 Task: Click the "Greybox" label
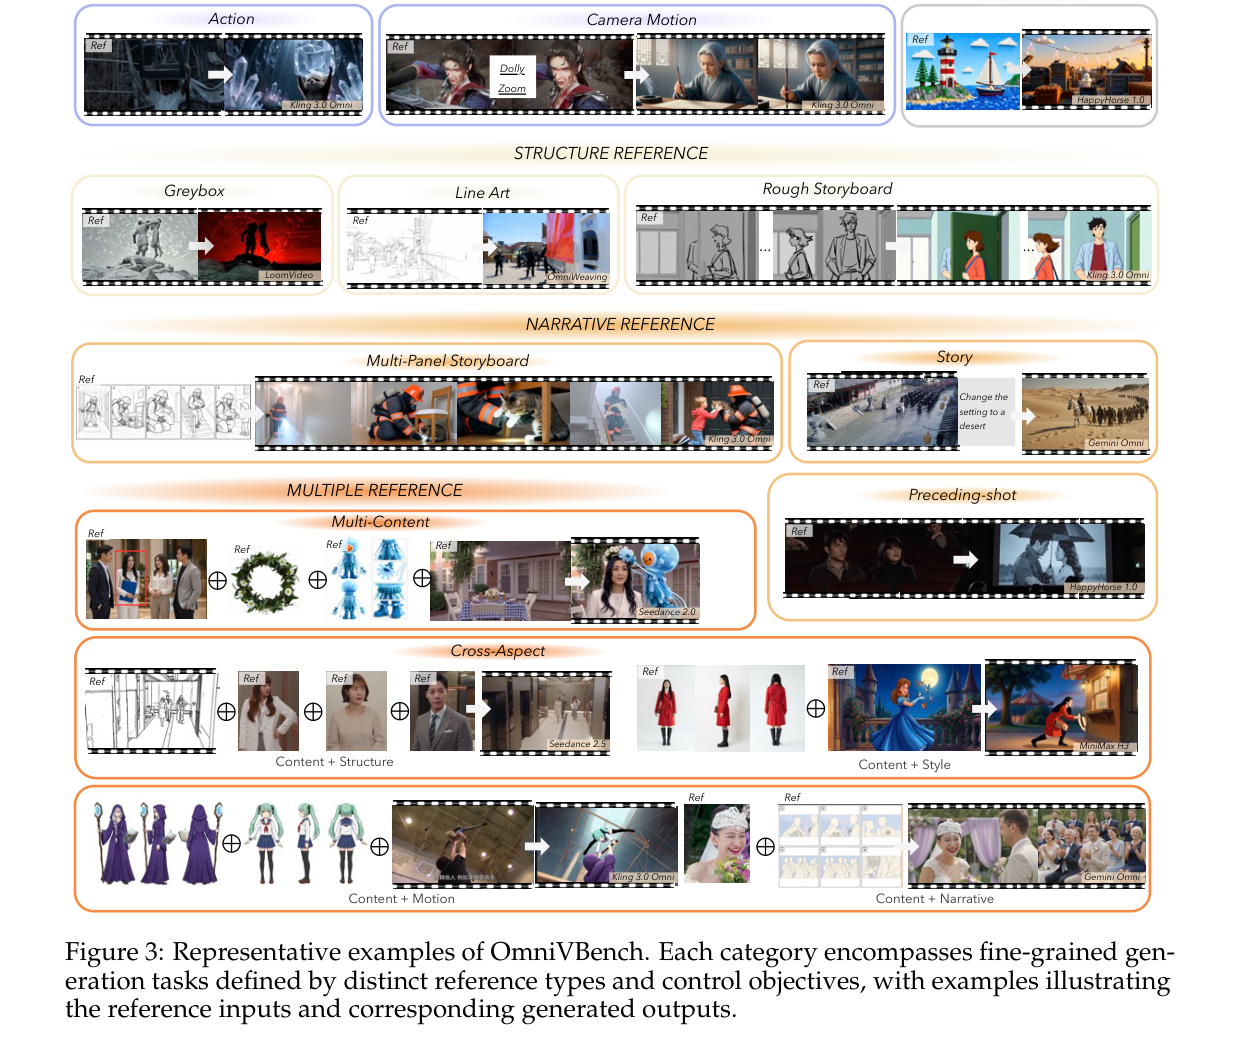194,191
